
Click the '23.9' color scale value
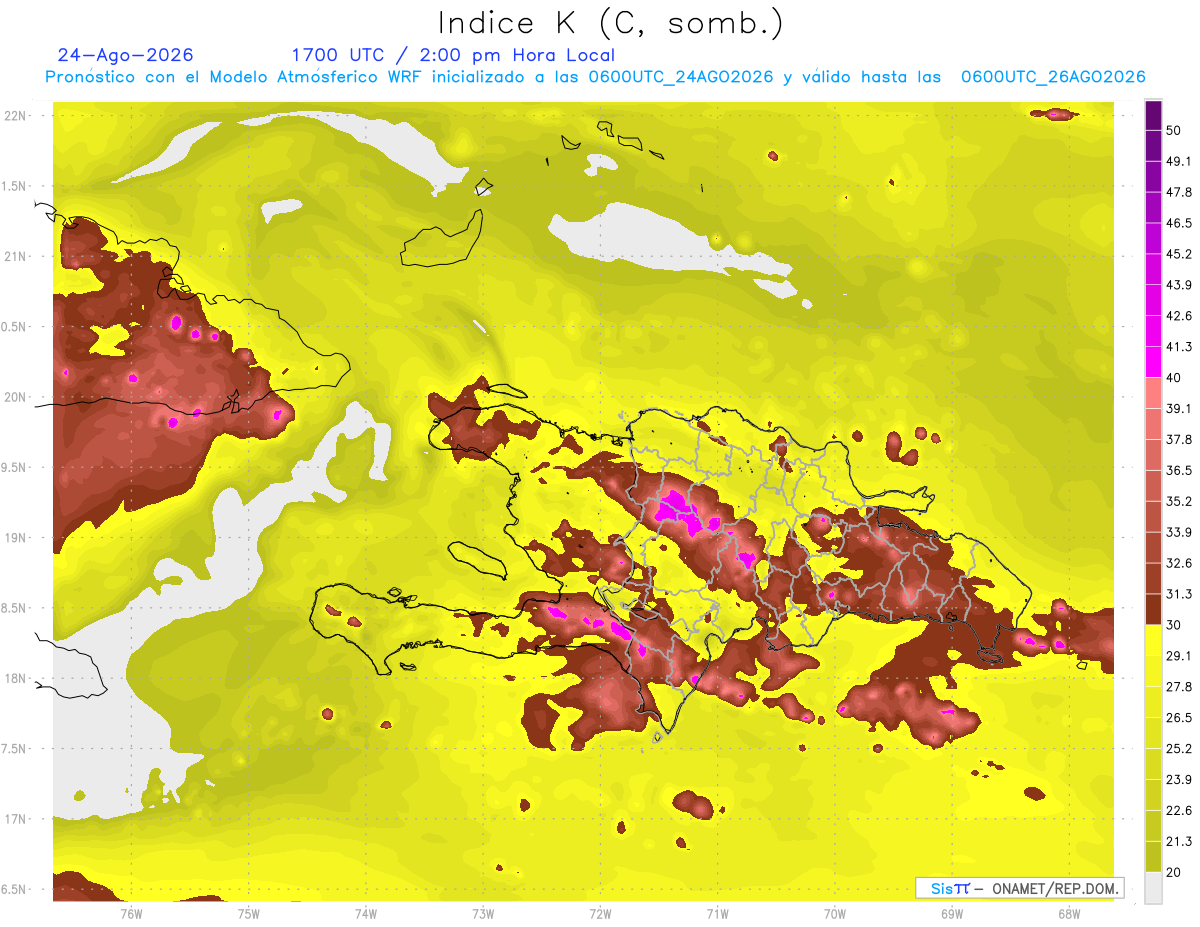1179,779
